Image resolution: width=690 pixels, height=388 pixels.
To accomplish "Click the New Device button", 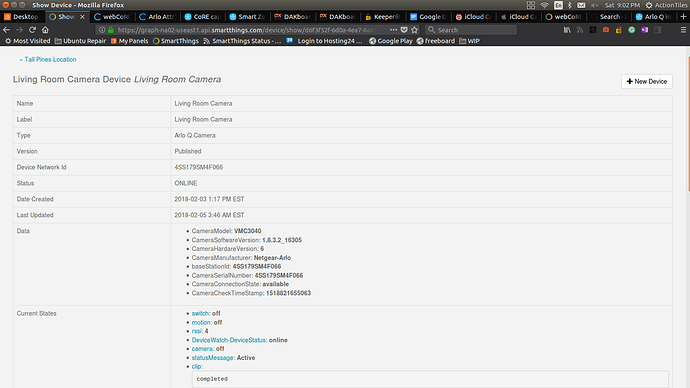I will pos(647,81).
